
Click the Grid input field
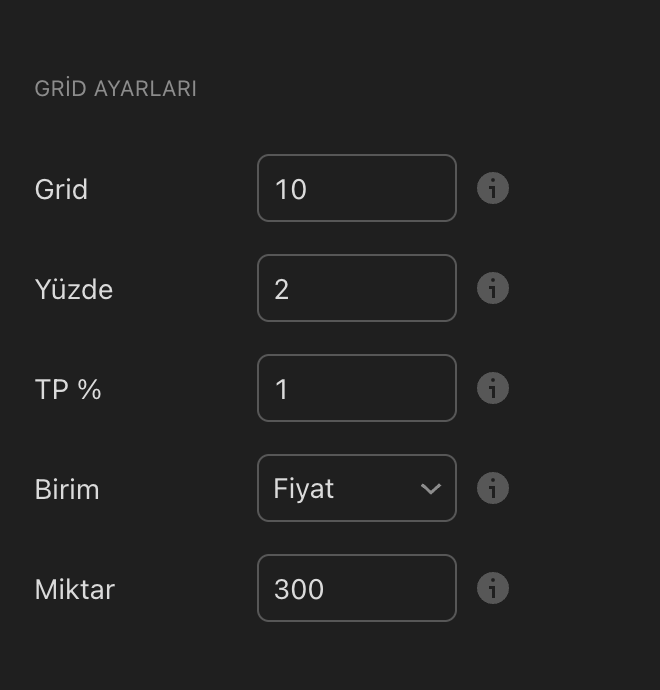tap(356, 188)
